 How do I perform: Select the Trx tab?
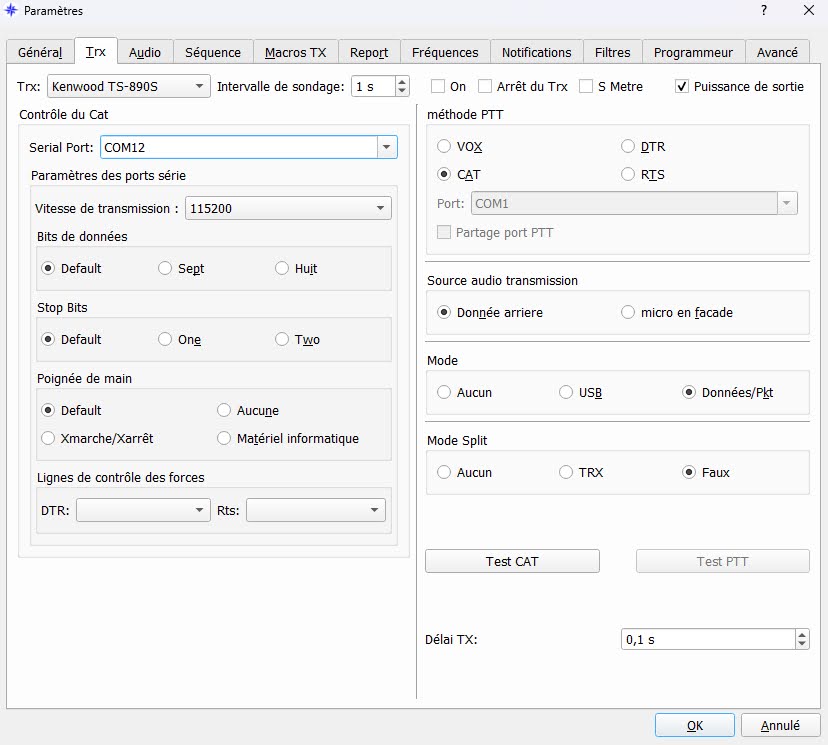pos(96,51)
